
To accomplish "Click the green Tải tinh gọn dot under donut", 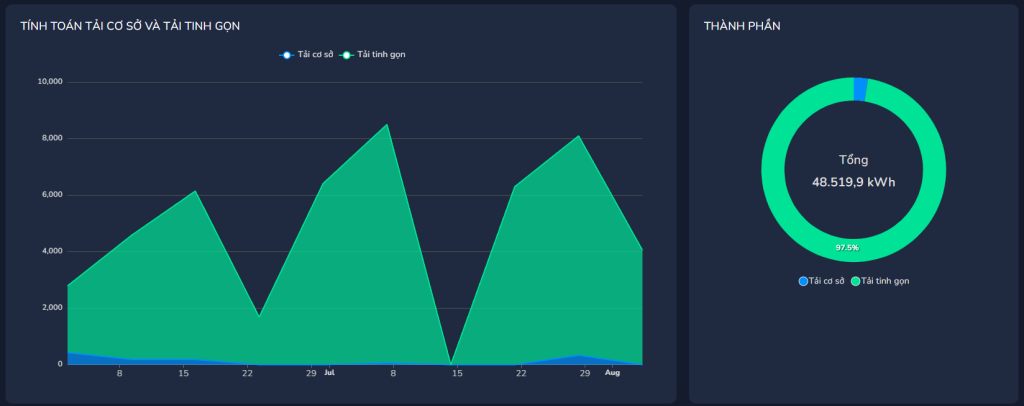I will 855,281.
